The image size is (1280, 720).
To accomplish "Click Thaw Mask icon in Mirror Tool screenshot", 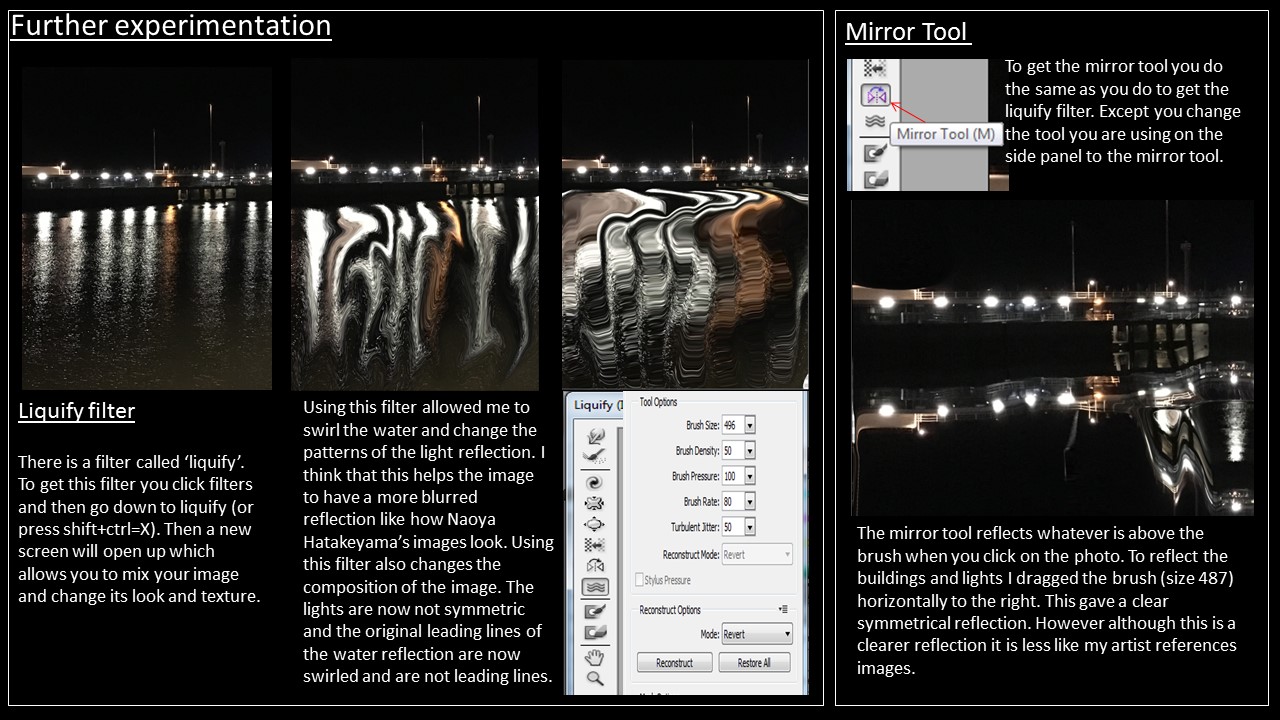I will coord(875,181).
